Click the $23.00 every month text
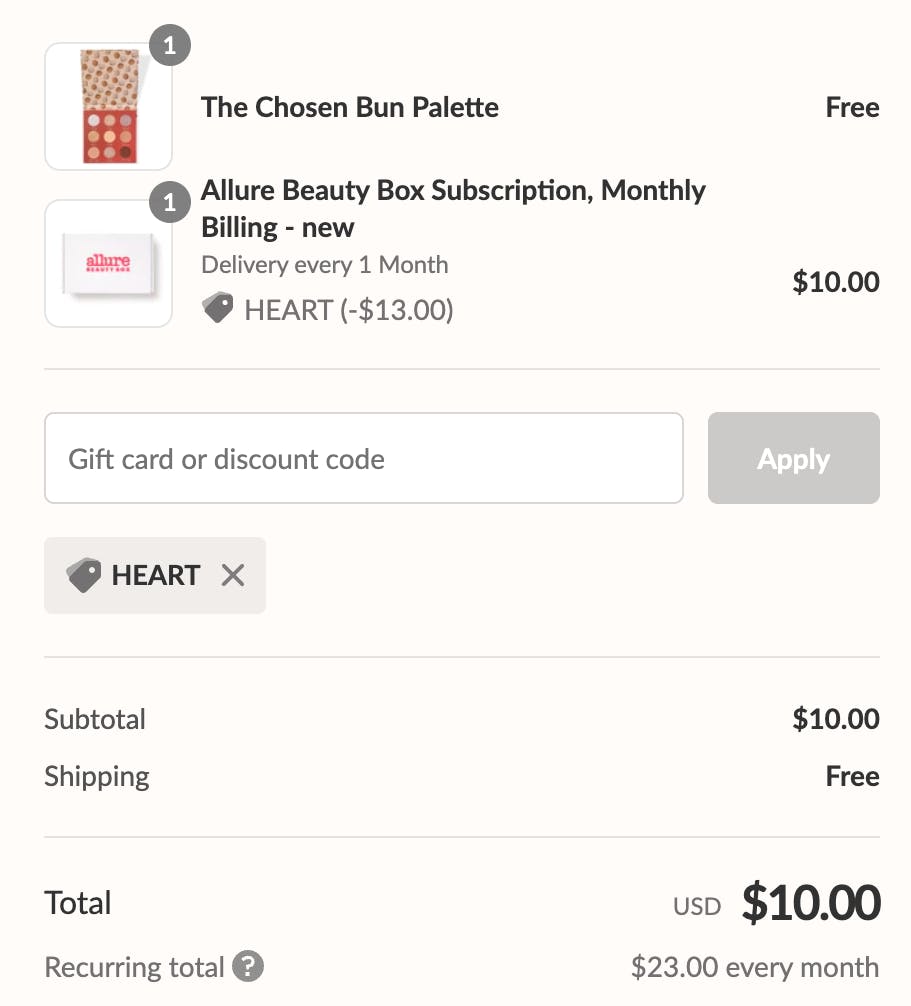Screen dimensions: 911x1006 [754, 967]
